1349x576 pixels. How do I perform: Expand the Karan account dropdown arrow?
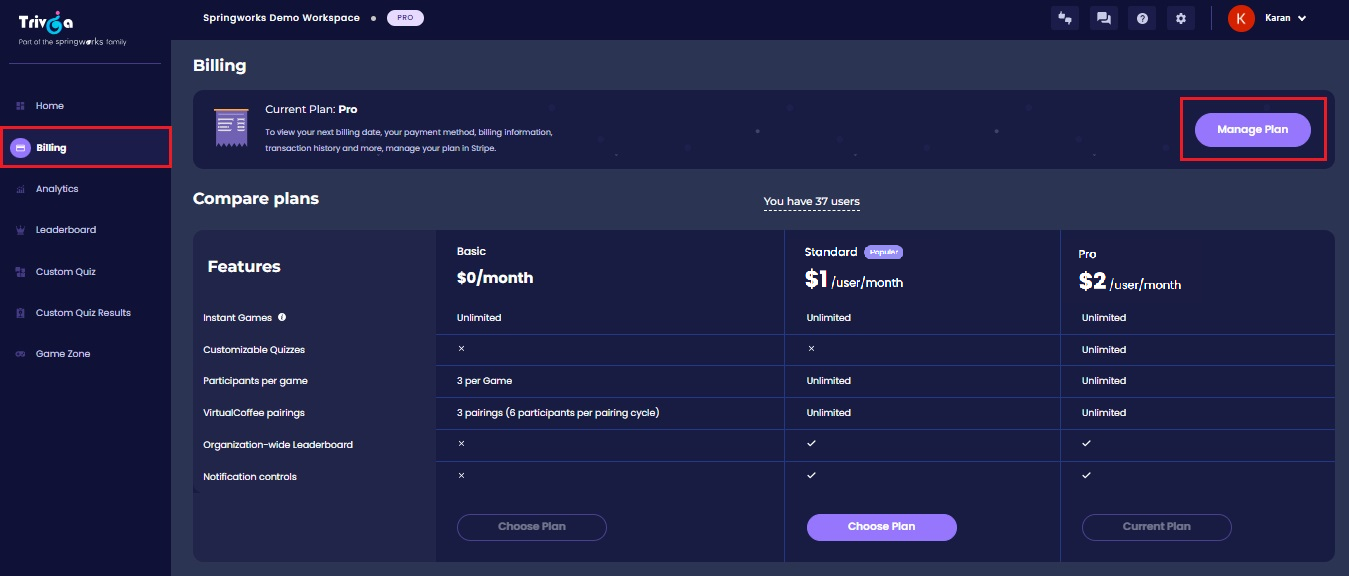(1302, 18)
